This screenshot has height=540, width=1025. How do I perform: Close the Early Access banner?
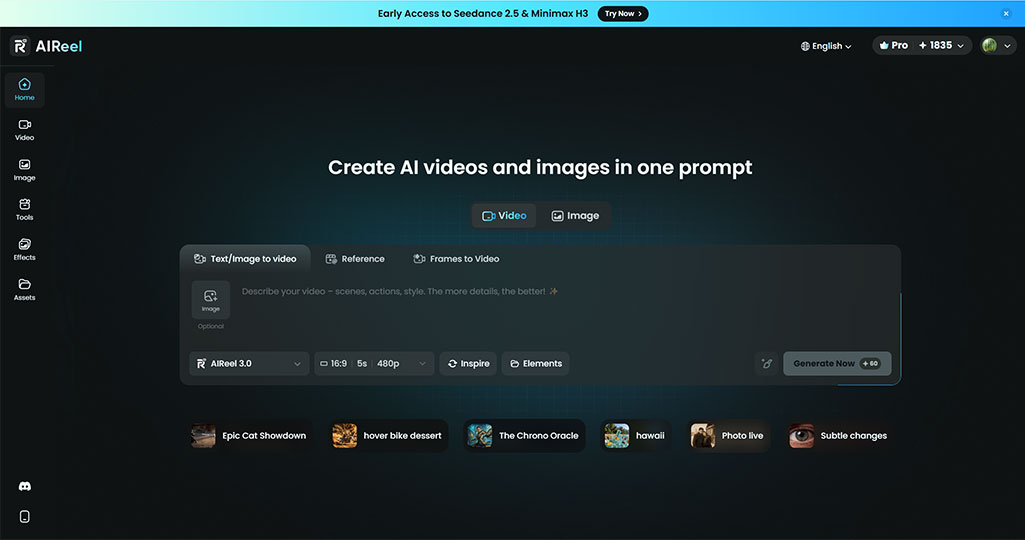(x=1006, y=13)
